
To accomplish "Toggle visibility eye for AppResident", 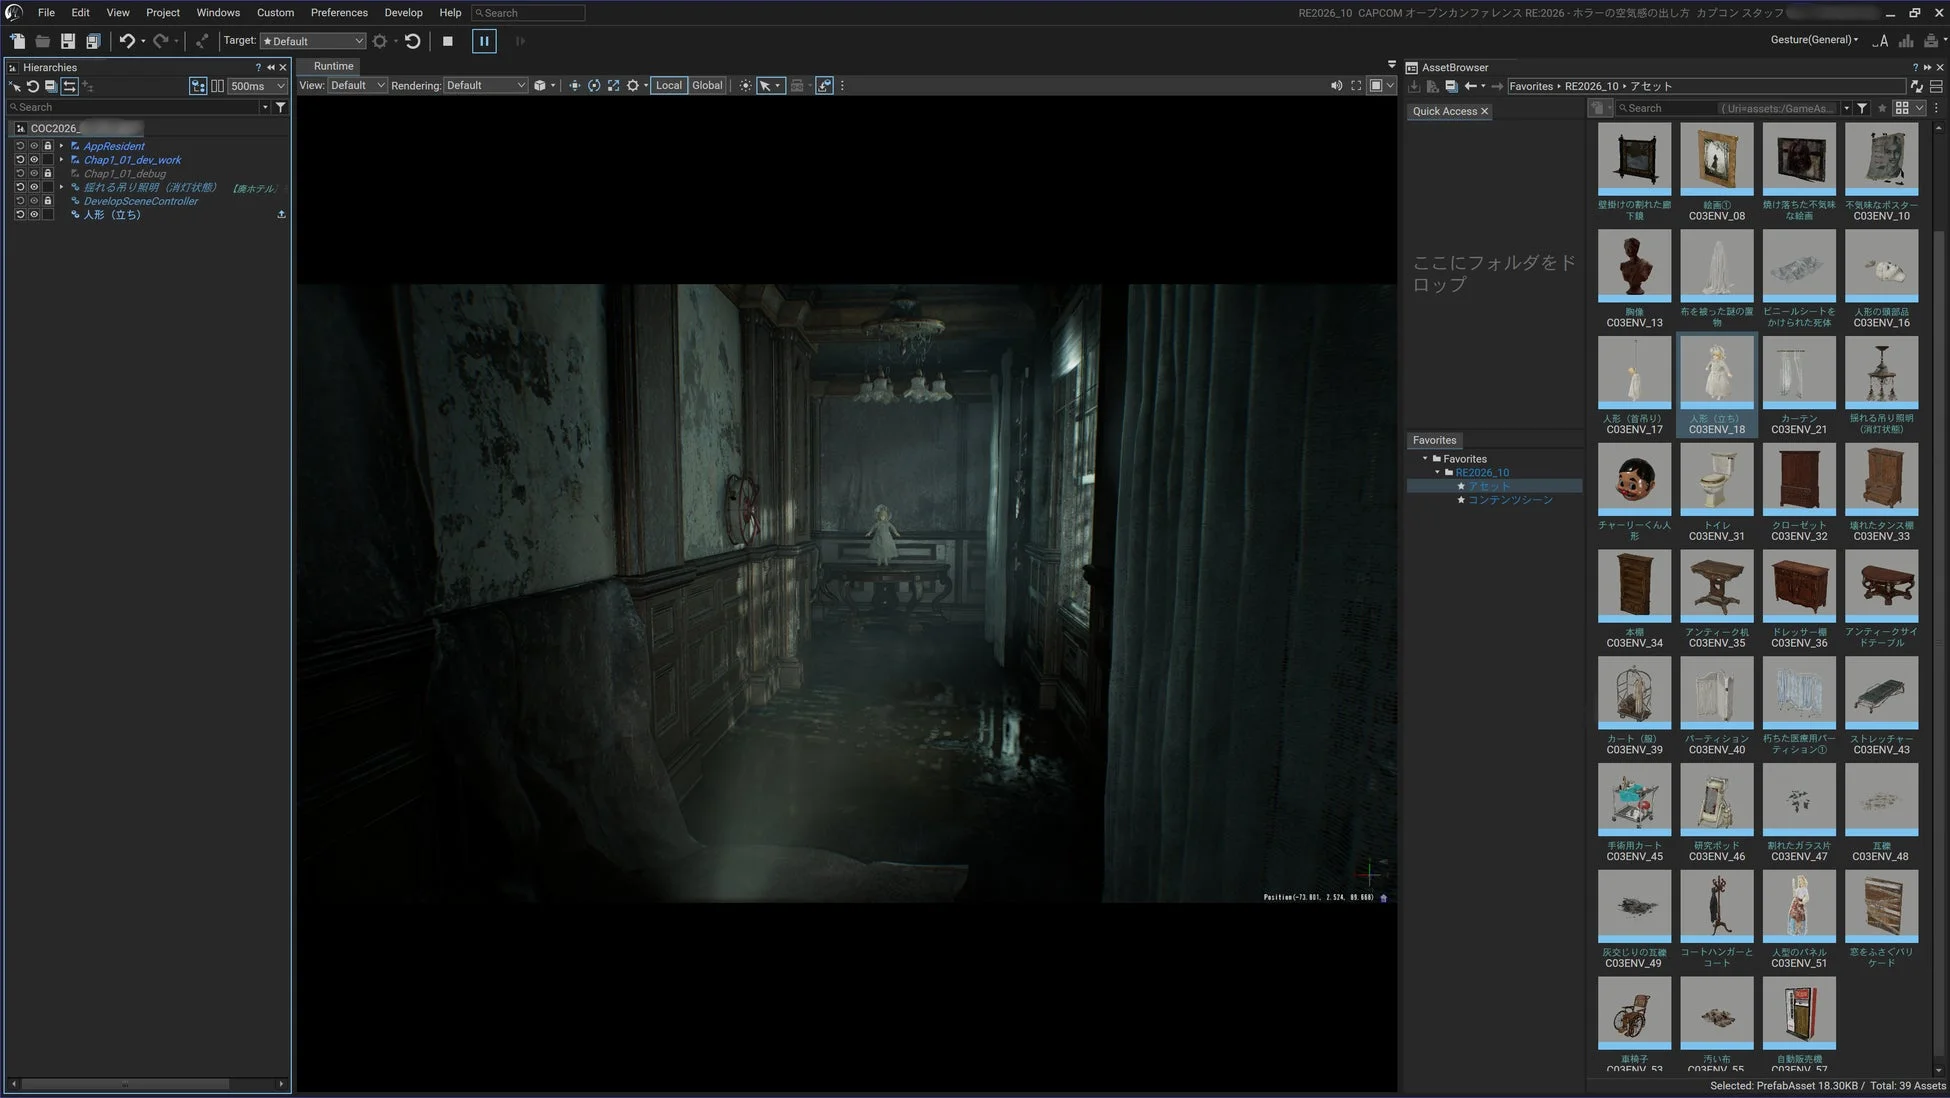I will pyautogui.click(x=34, y=146).
